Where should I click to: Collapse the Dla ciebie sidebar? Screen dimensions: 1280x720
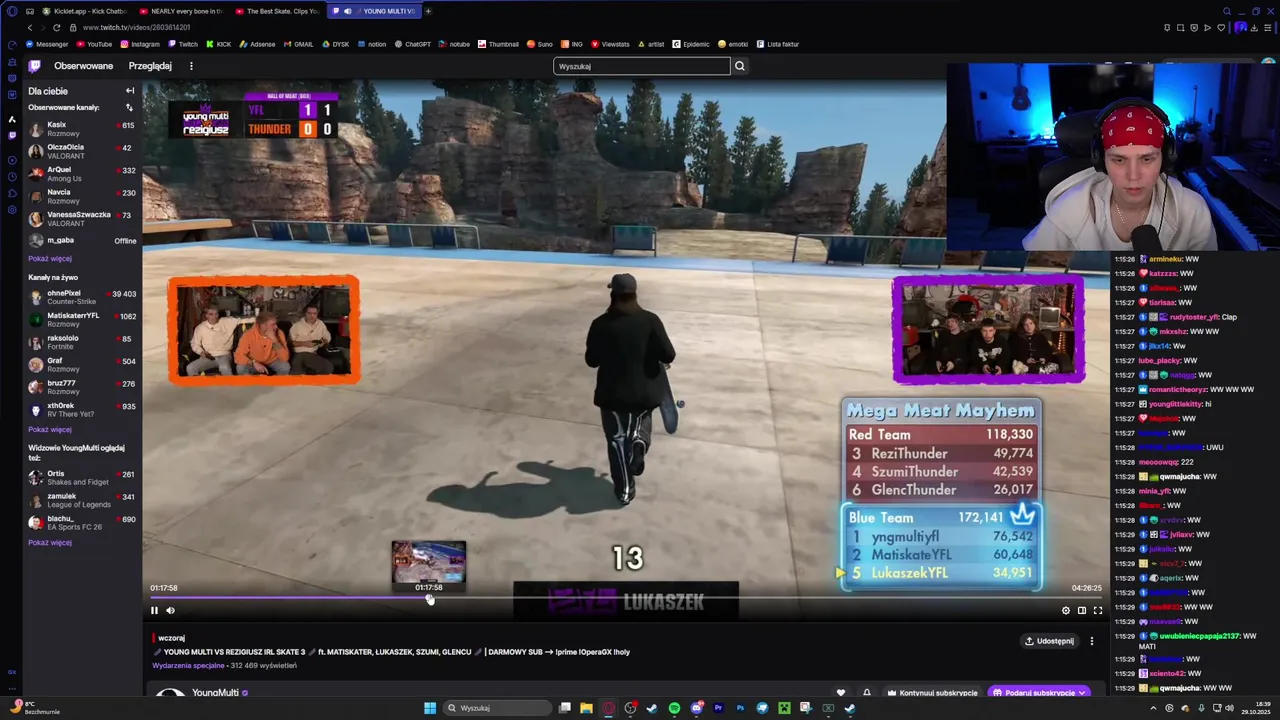point(129,90)
